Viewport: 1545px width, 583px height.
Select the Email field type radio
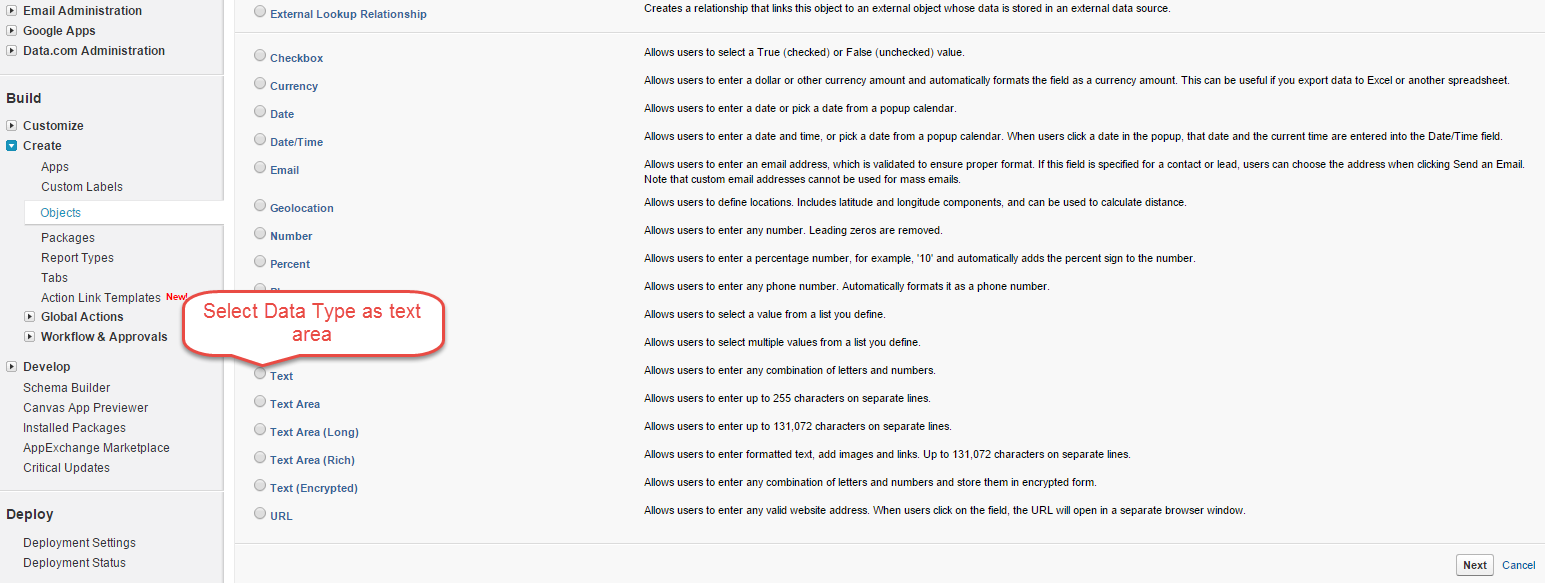tap(260, 168)
